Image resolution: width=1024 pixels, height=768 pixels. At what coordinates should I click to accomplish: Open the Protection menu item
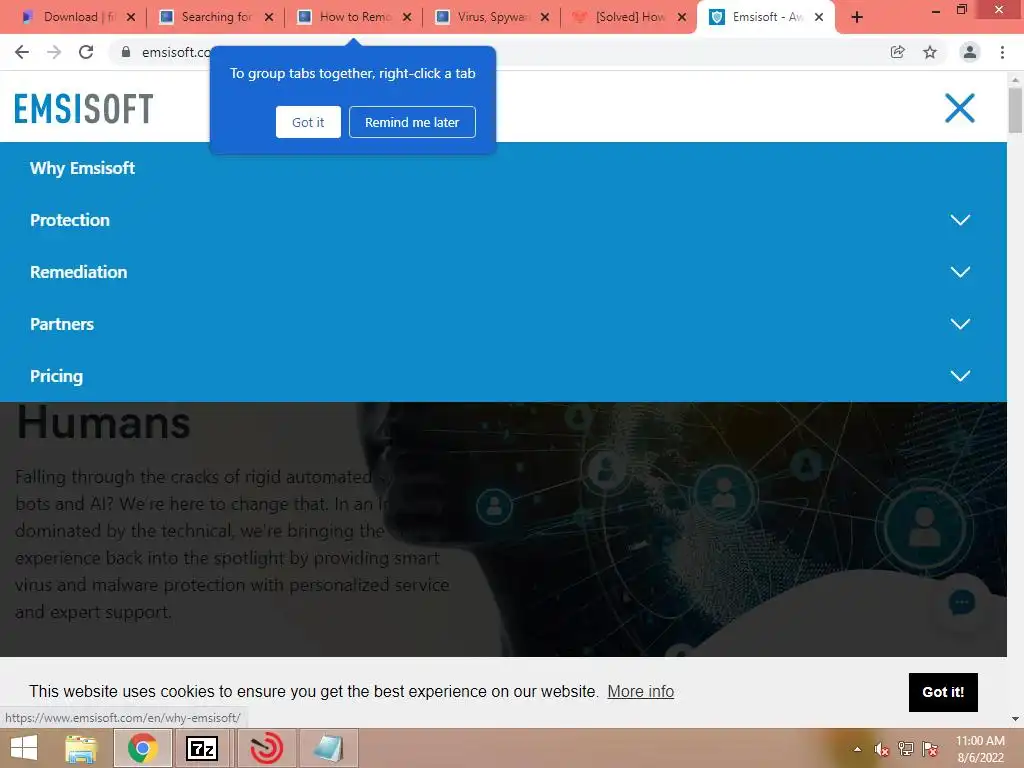[x=70, y=220]
